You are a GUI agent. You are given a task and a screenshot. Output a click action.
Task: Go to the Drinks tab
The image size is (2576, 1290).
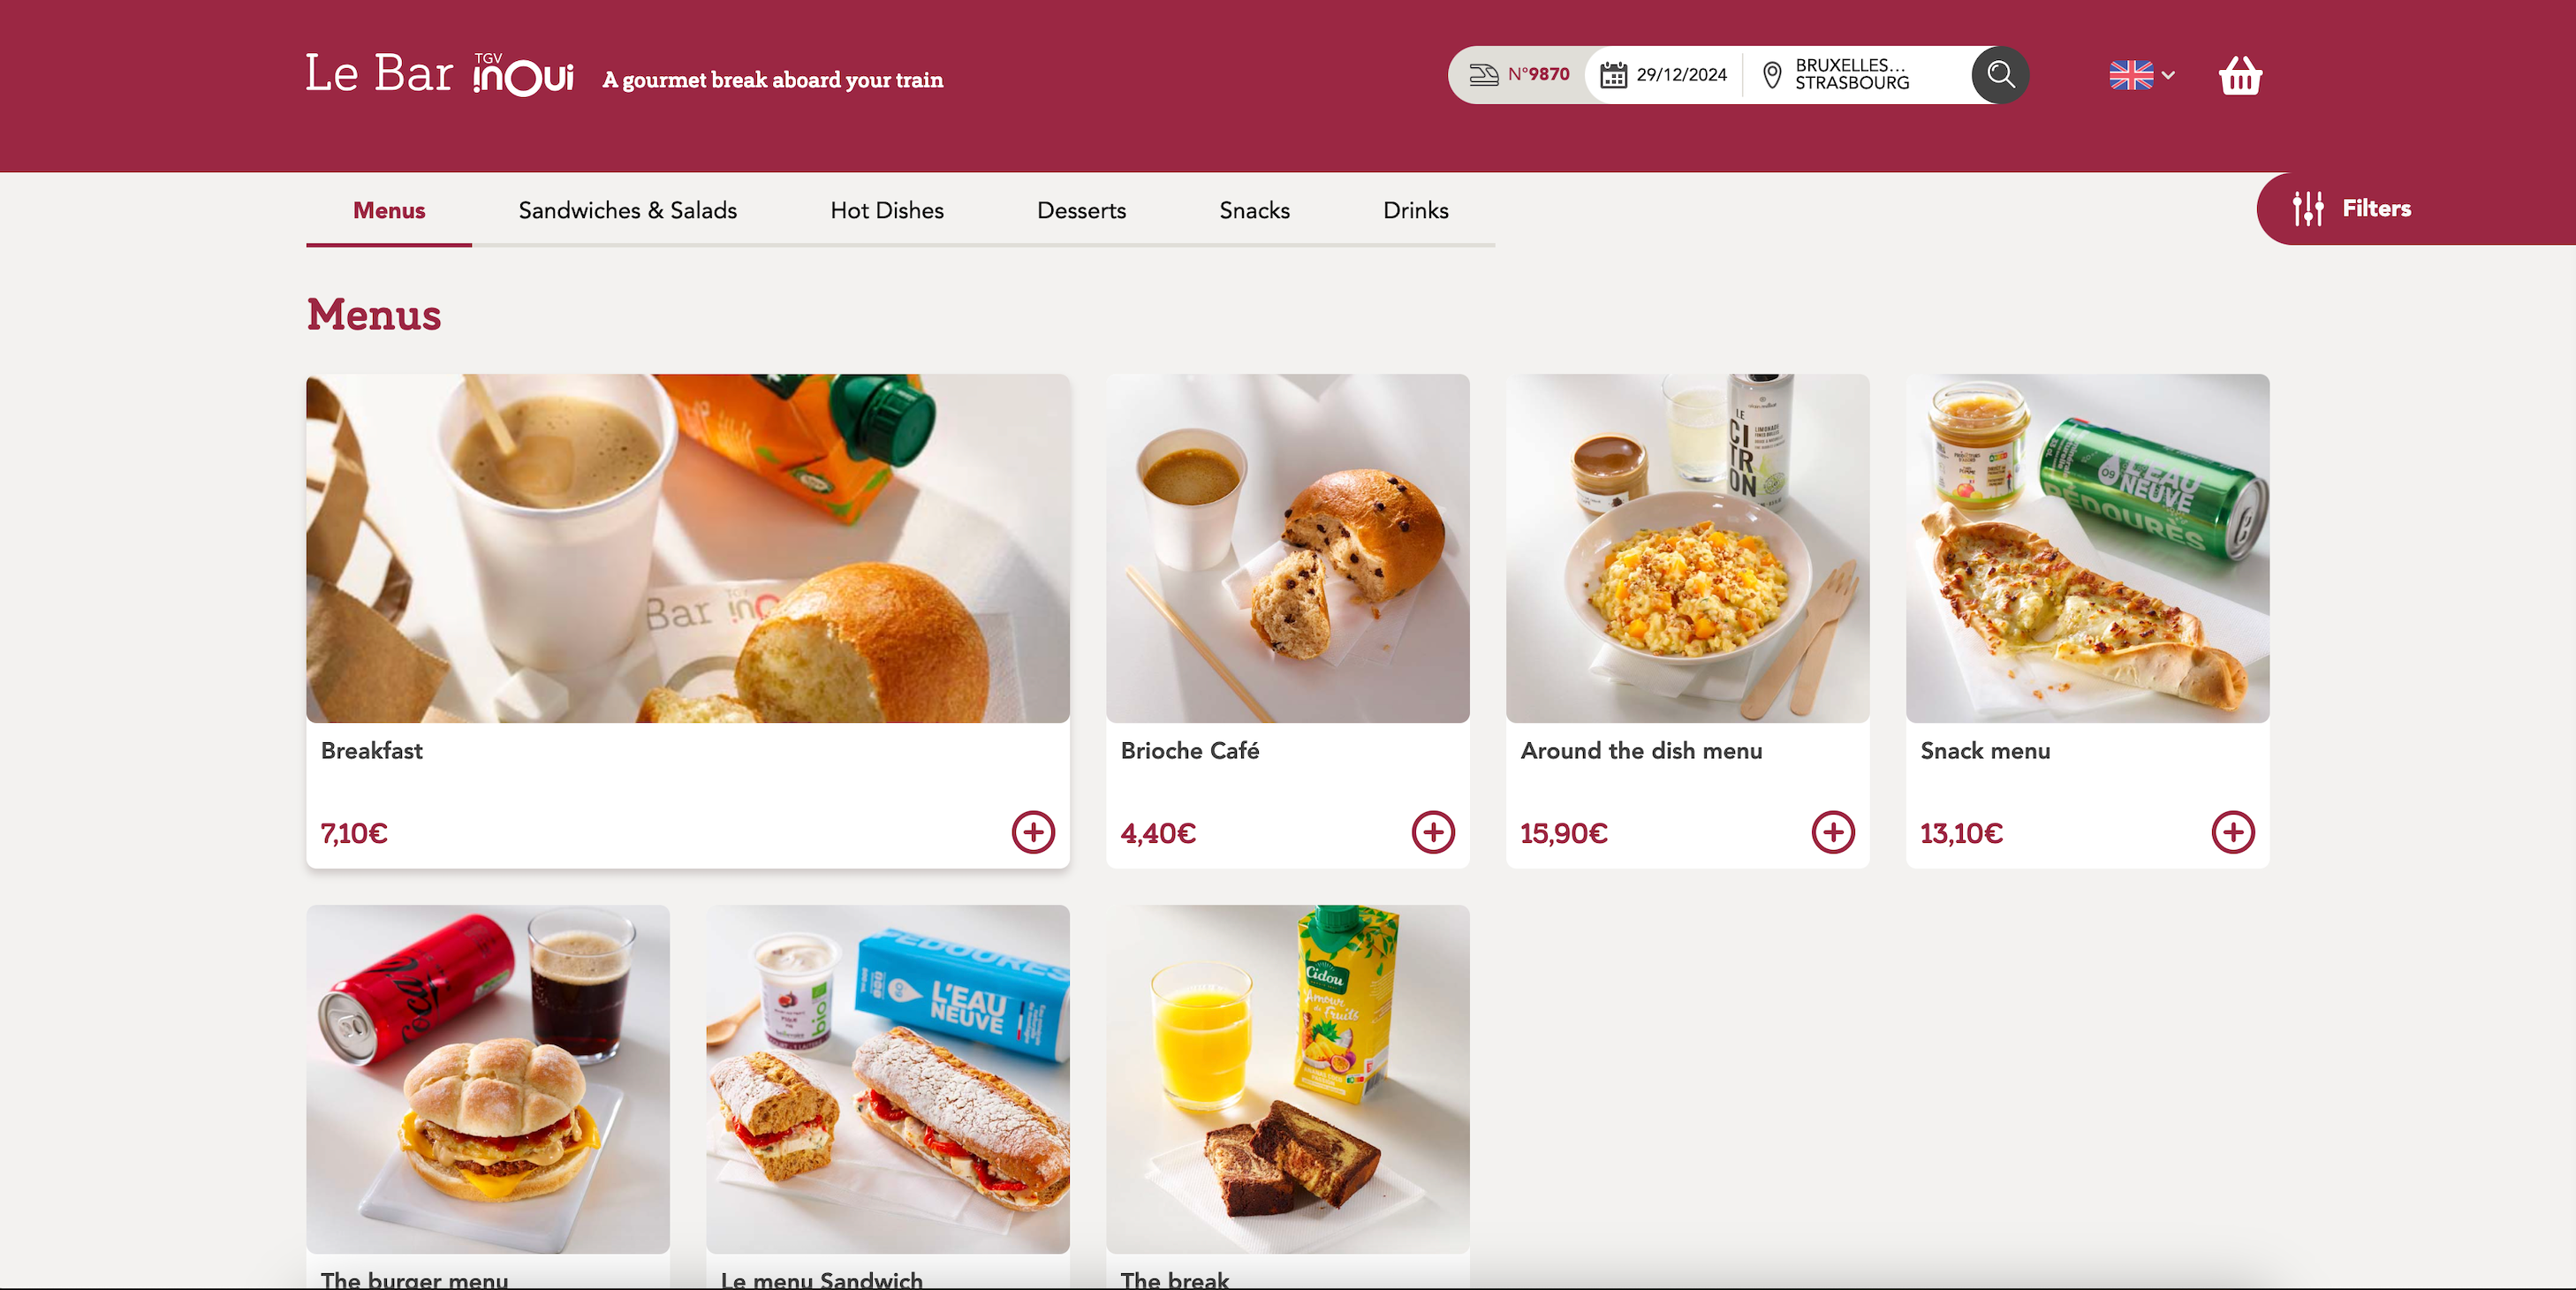(1415, 210)
